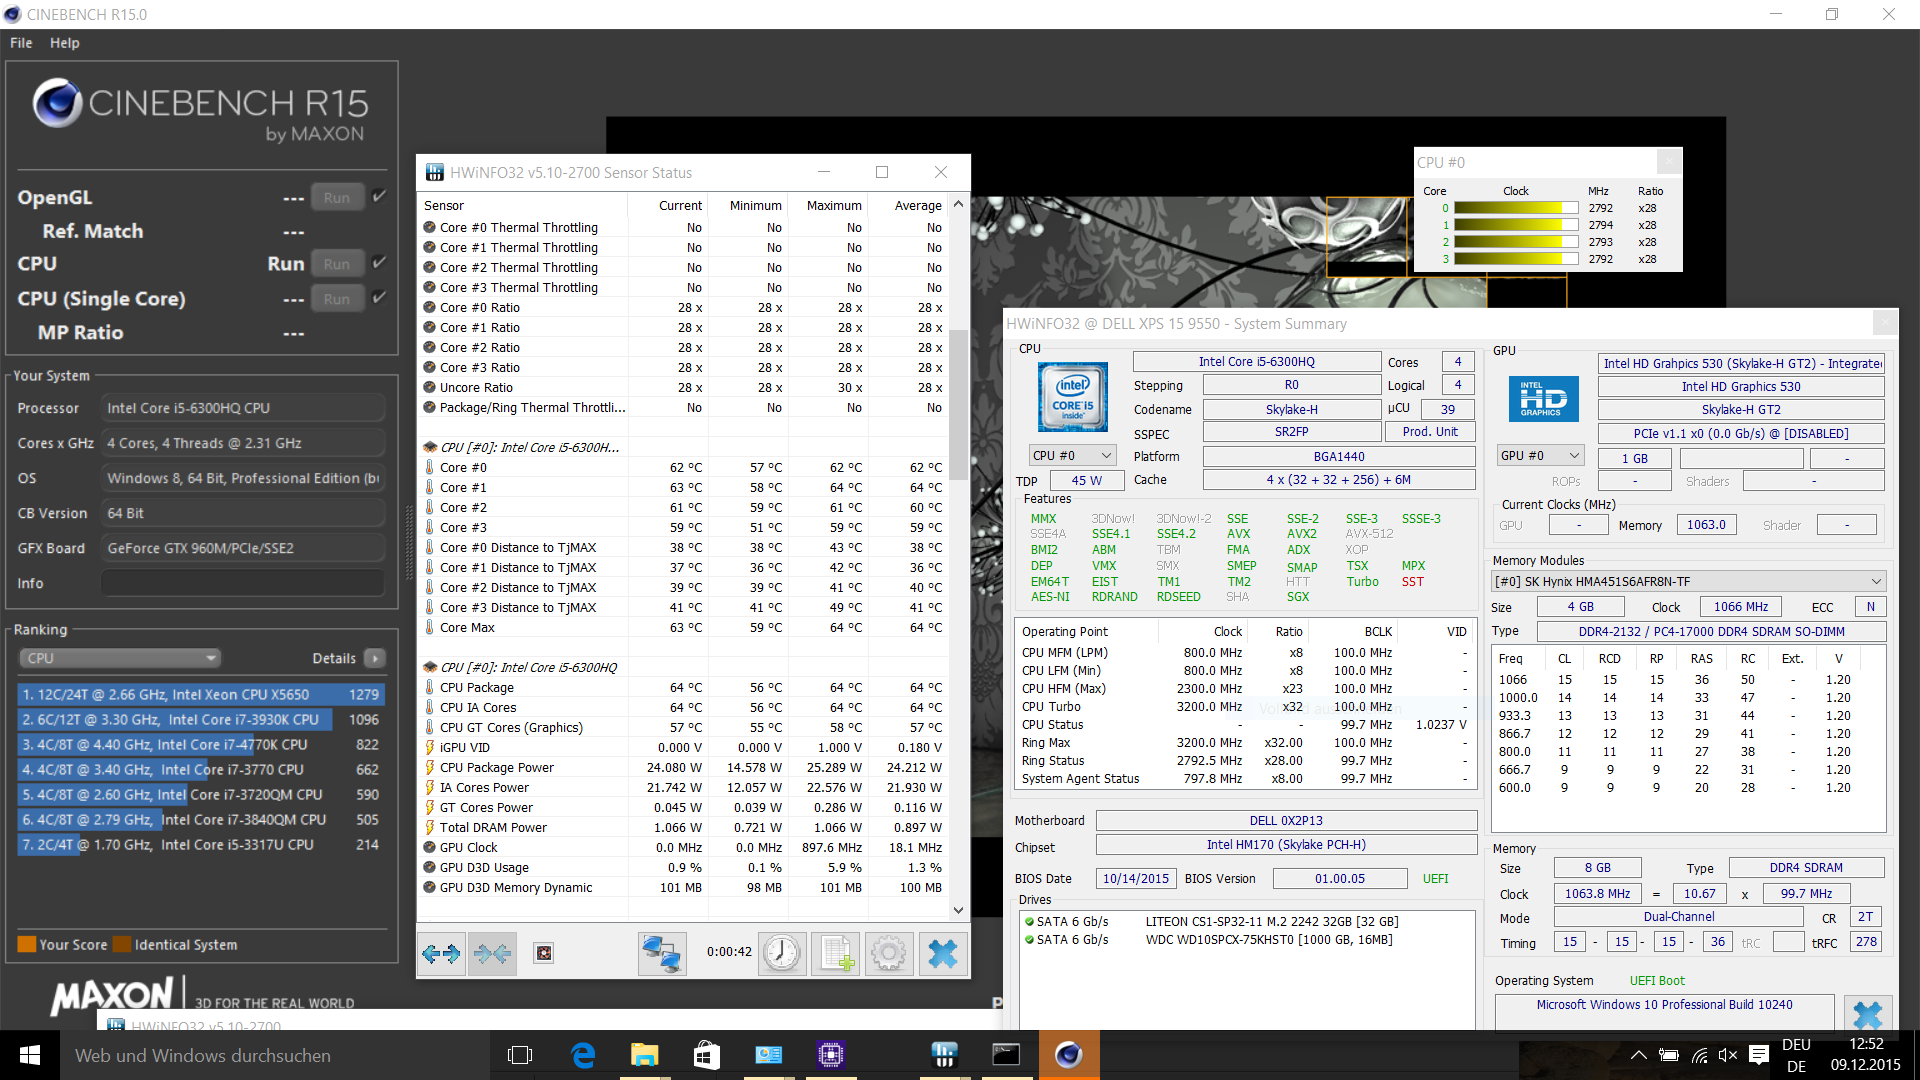1920x1080 pixels.
Task: Open the Help menu
Action: pyautogui.click(x=64, y=43)
